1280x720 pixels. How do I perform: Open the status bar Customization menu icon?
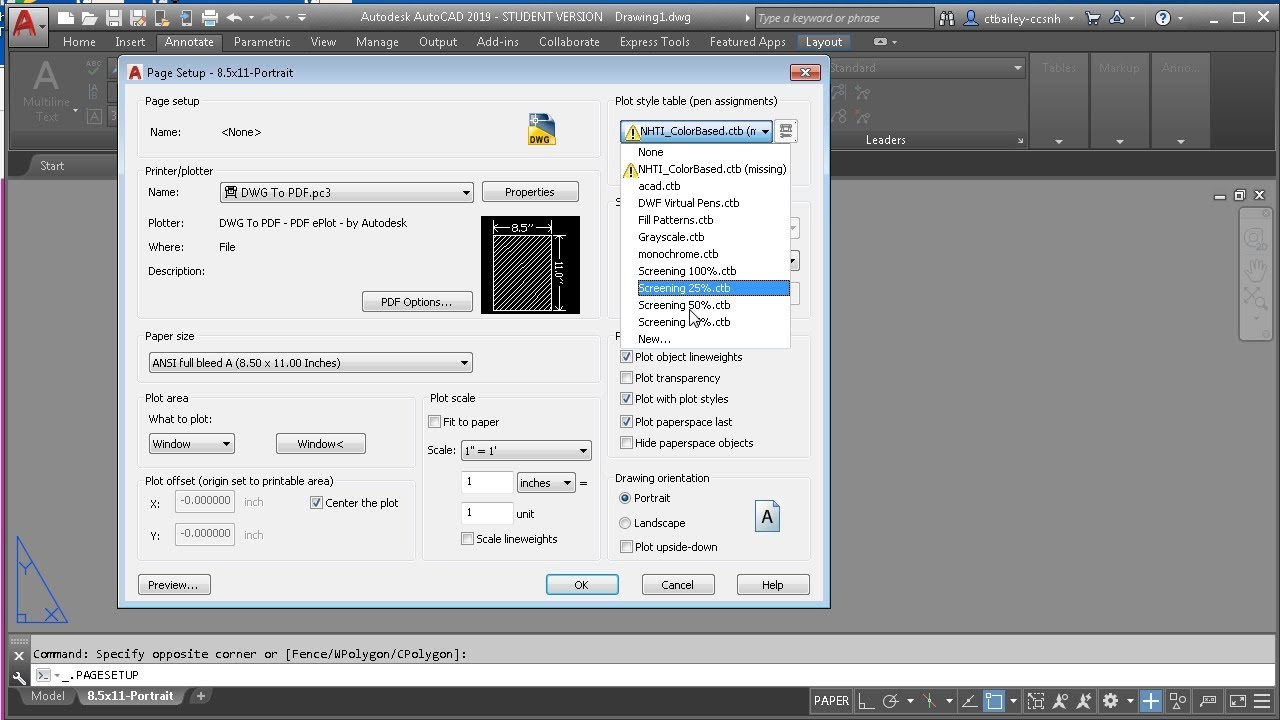pyautogui.click(x=1261, y=701)
